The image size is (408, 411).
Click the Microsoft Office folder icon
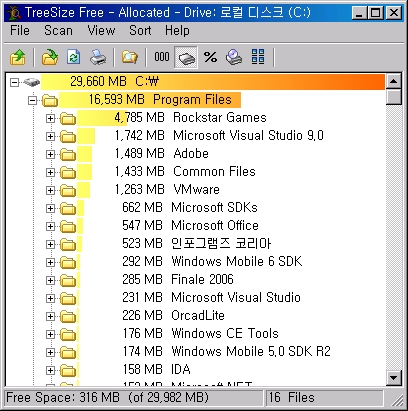point(68,226)
